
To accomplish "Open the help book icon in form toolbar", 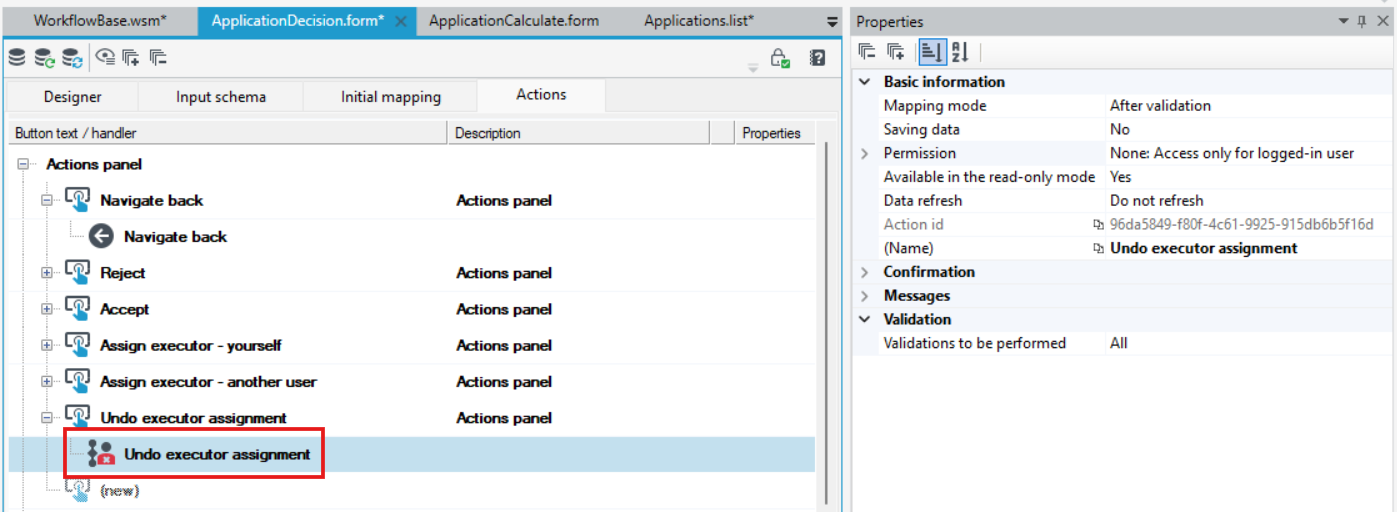I will coord(817,58).
